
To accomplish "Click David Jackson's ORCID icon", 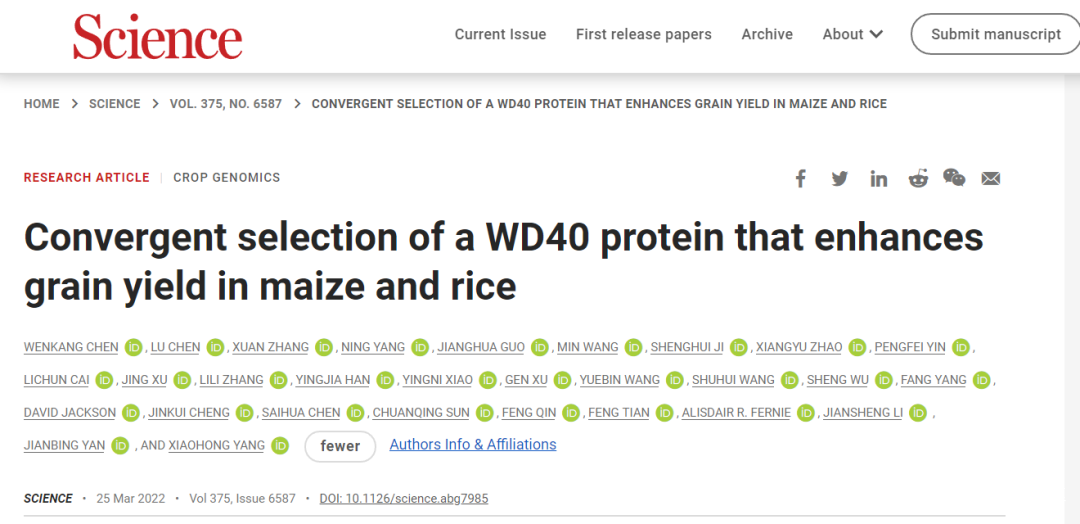I will click(132, 412).
